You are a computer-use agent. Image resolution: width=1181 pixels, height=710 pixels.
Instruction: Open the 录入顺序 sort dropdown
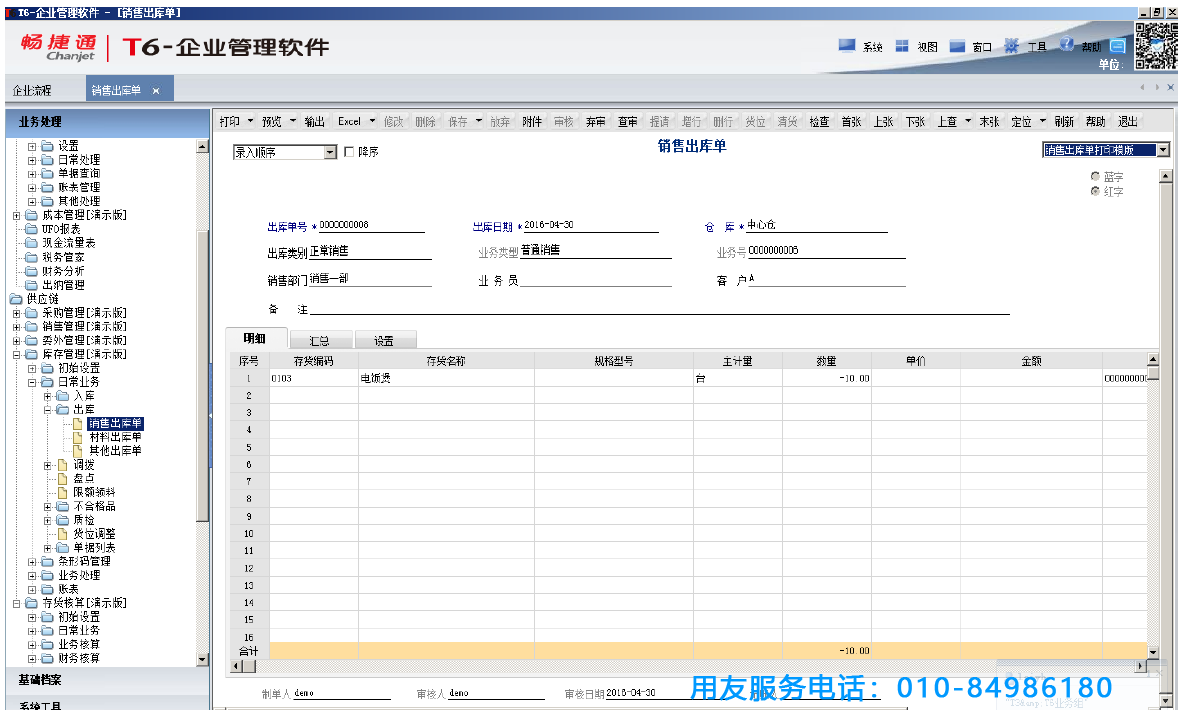tap(330, 153)
